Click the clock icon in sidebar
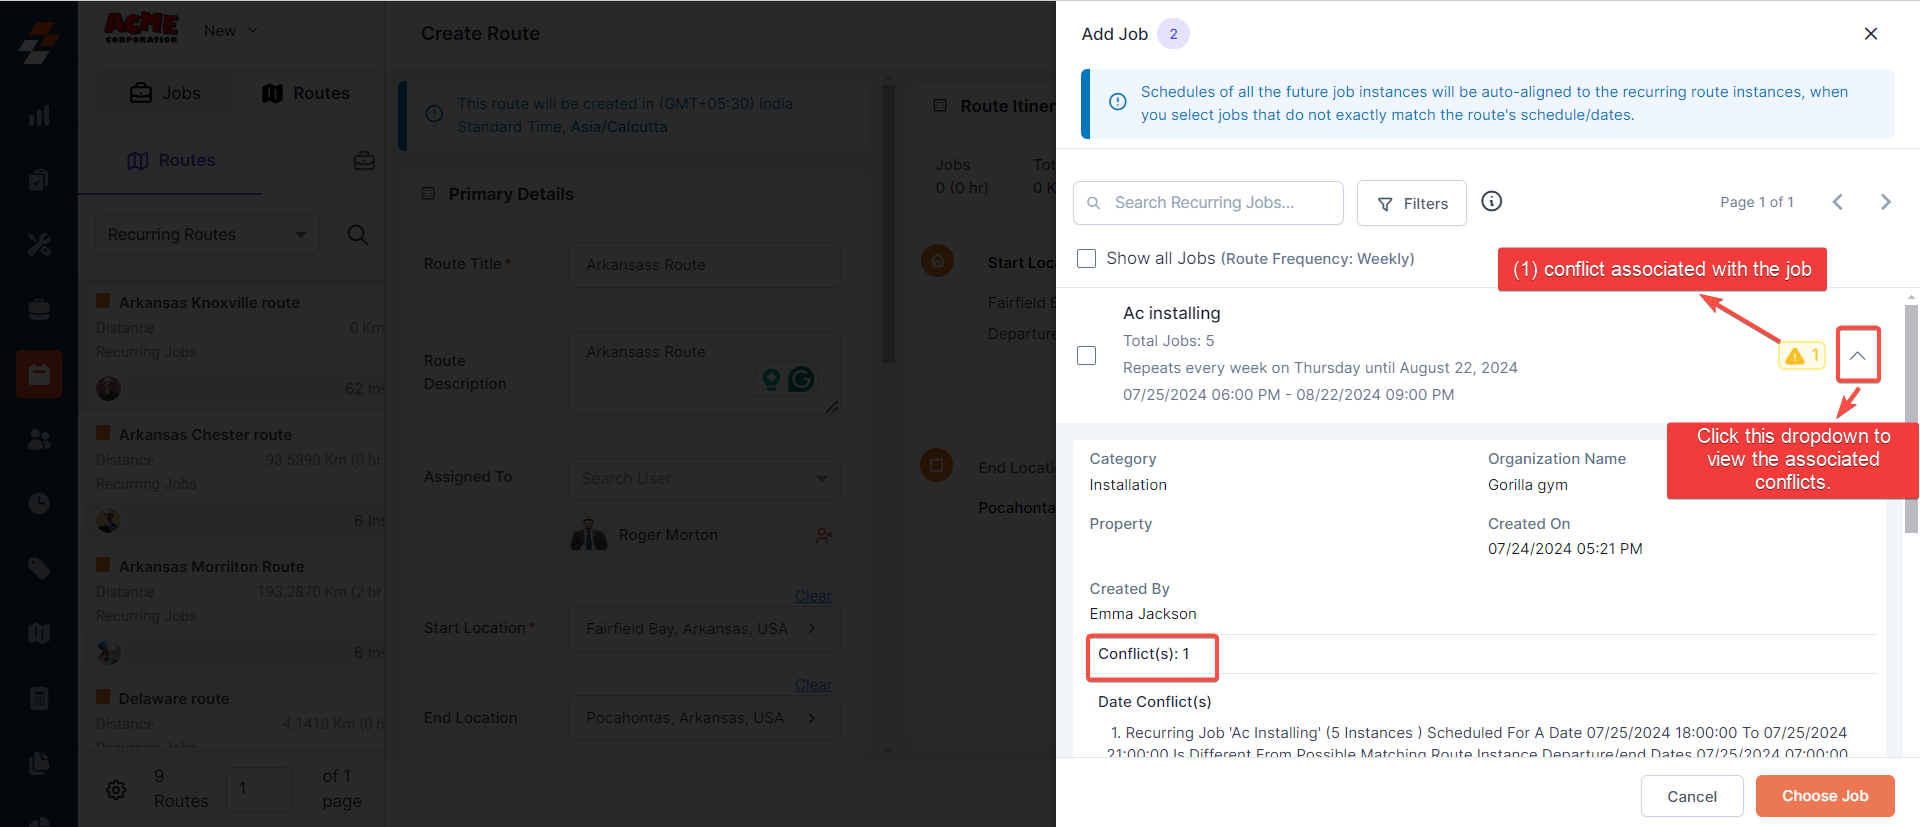Image resolution: width=1920 pixels, height=827 pixels. point(39,503)
